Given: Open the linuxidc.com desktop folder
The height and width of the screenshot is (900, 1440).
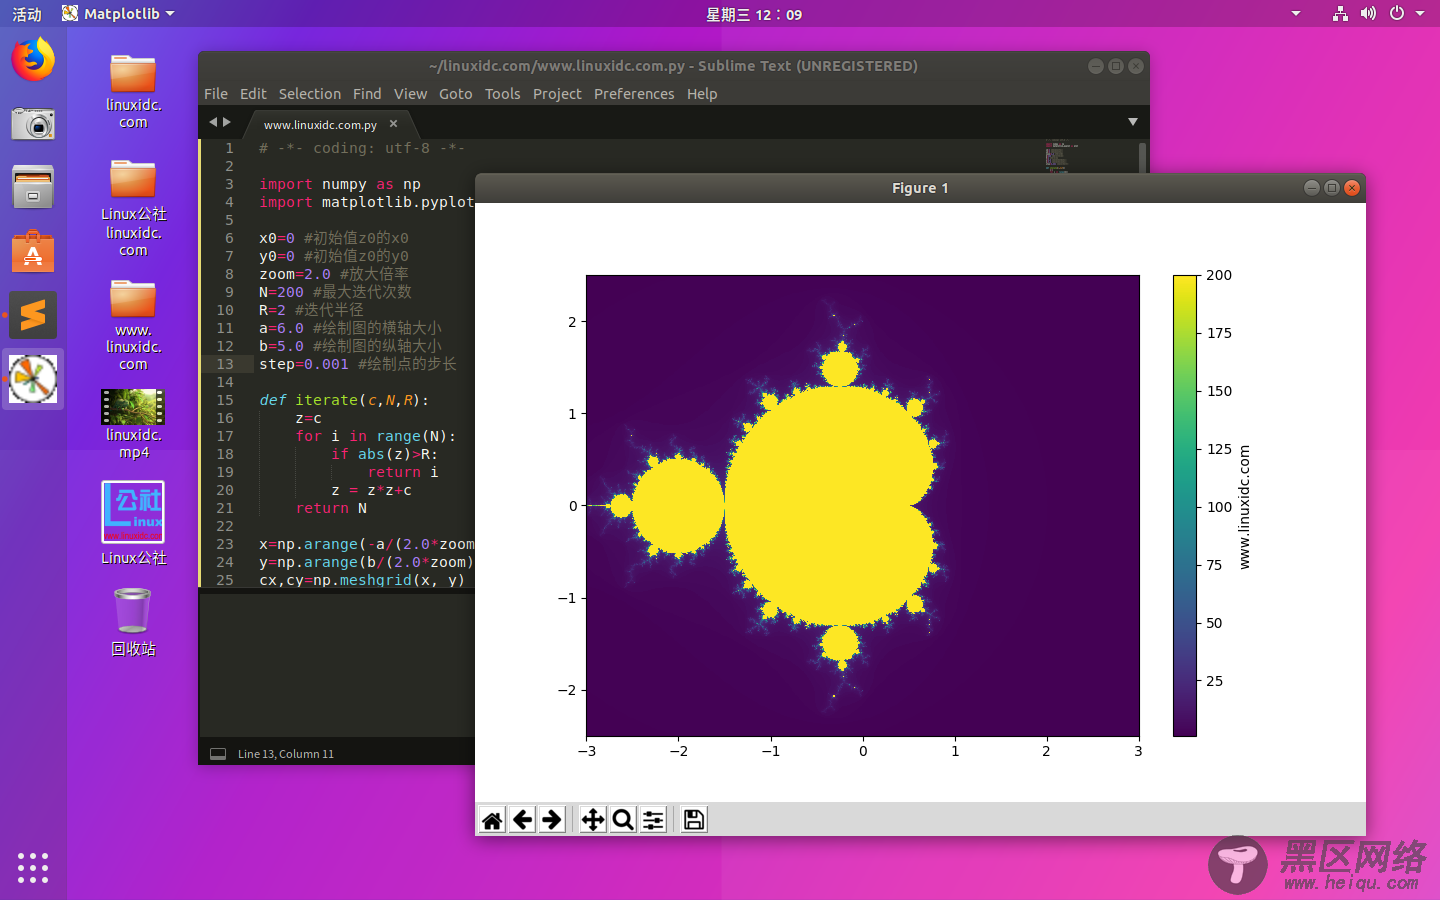Looking at the screenshot, I should (x=133, y=91).
